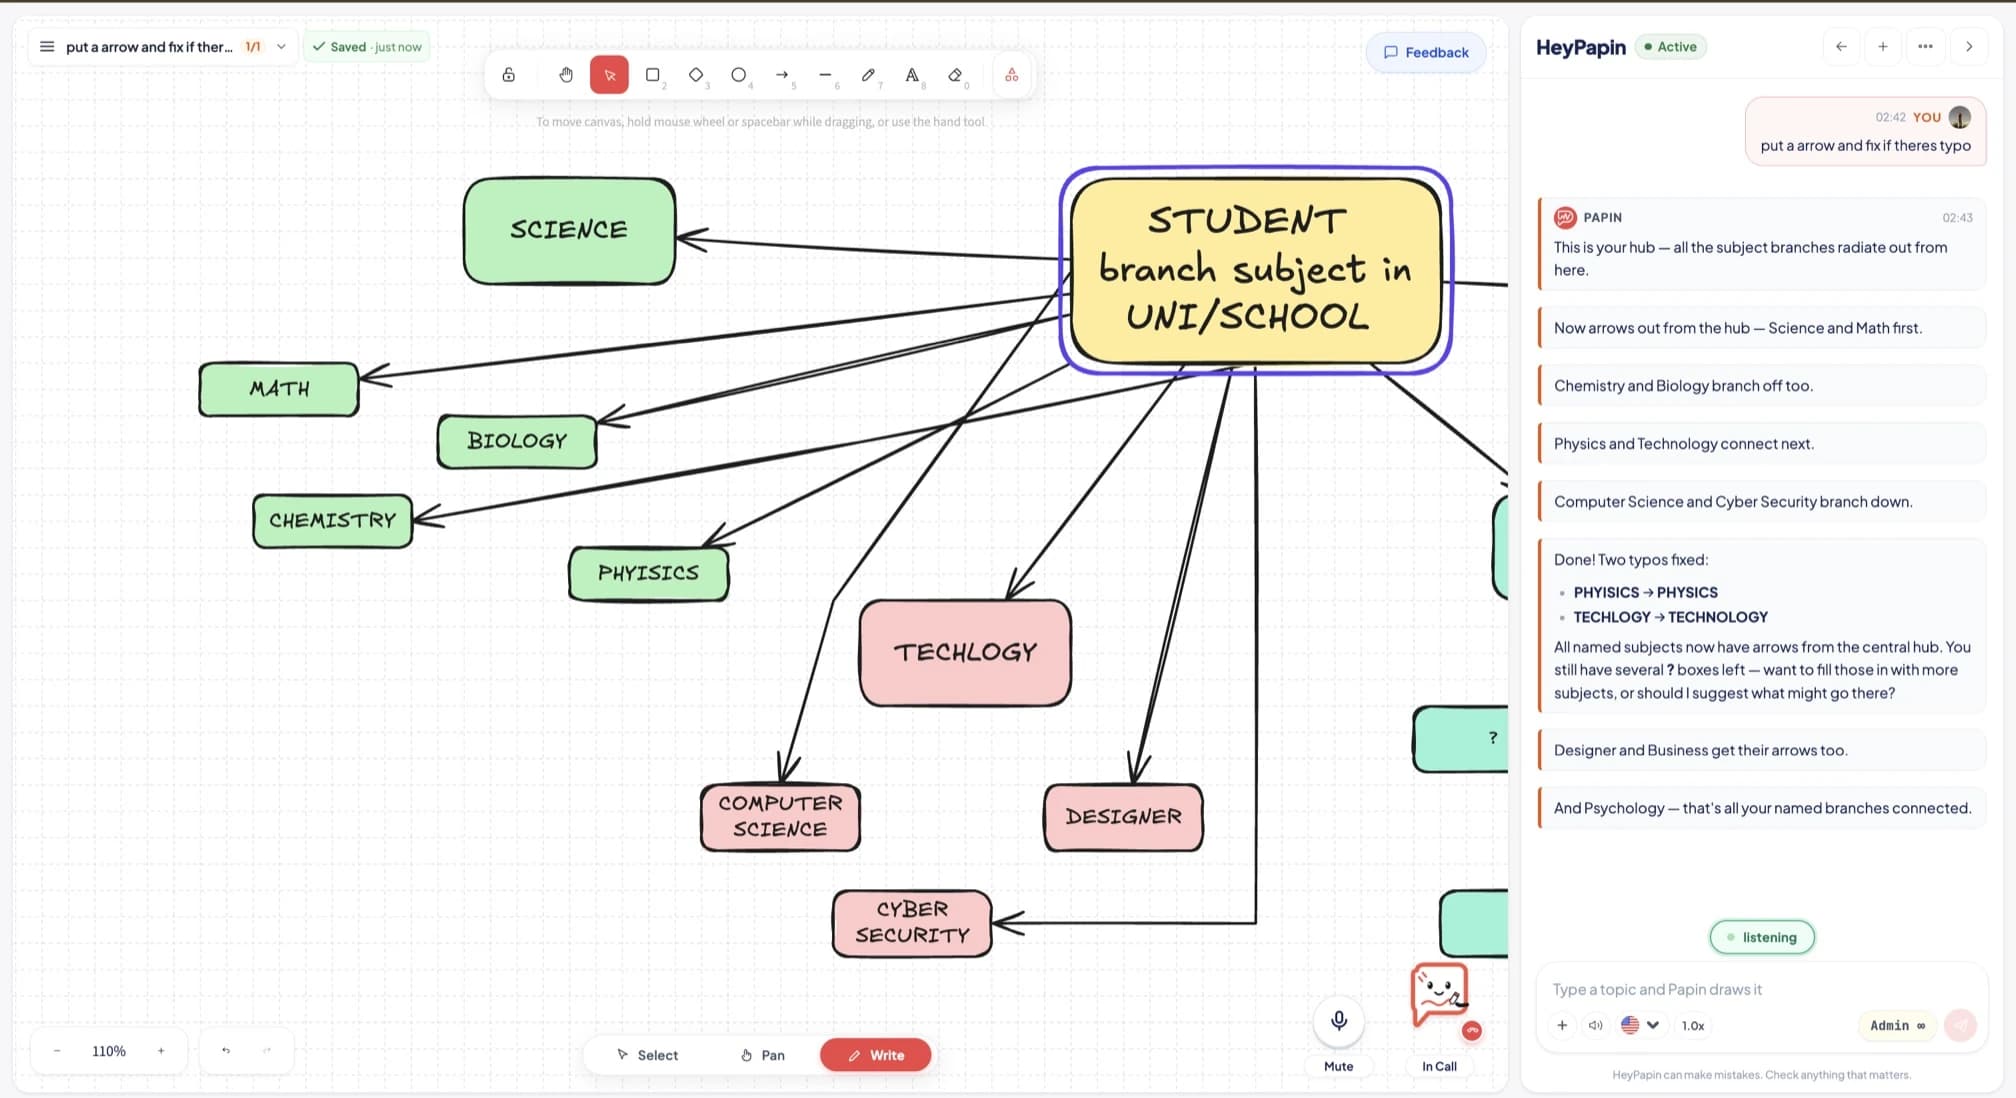Screen dimensions: 2016x1098
Task: Open the hamburger main menu
Action: pyautogui.click(x=47, y=46)
